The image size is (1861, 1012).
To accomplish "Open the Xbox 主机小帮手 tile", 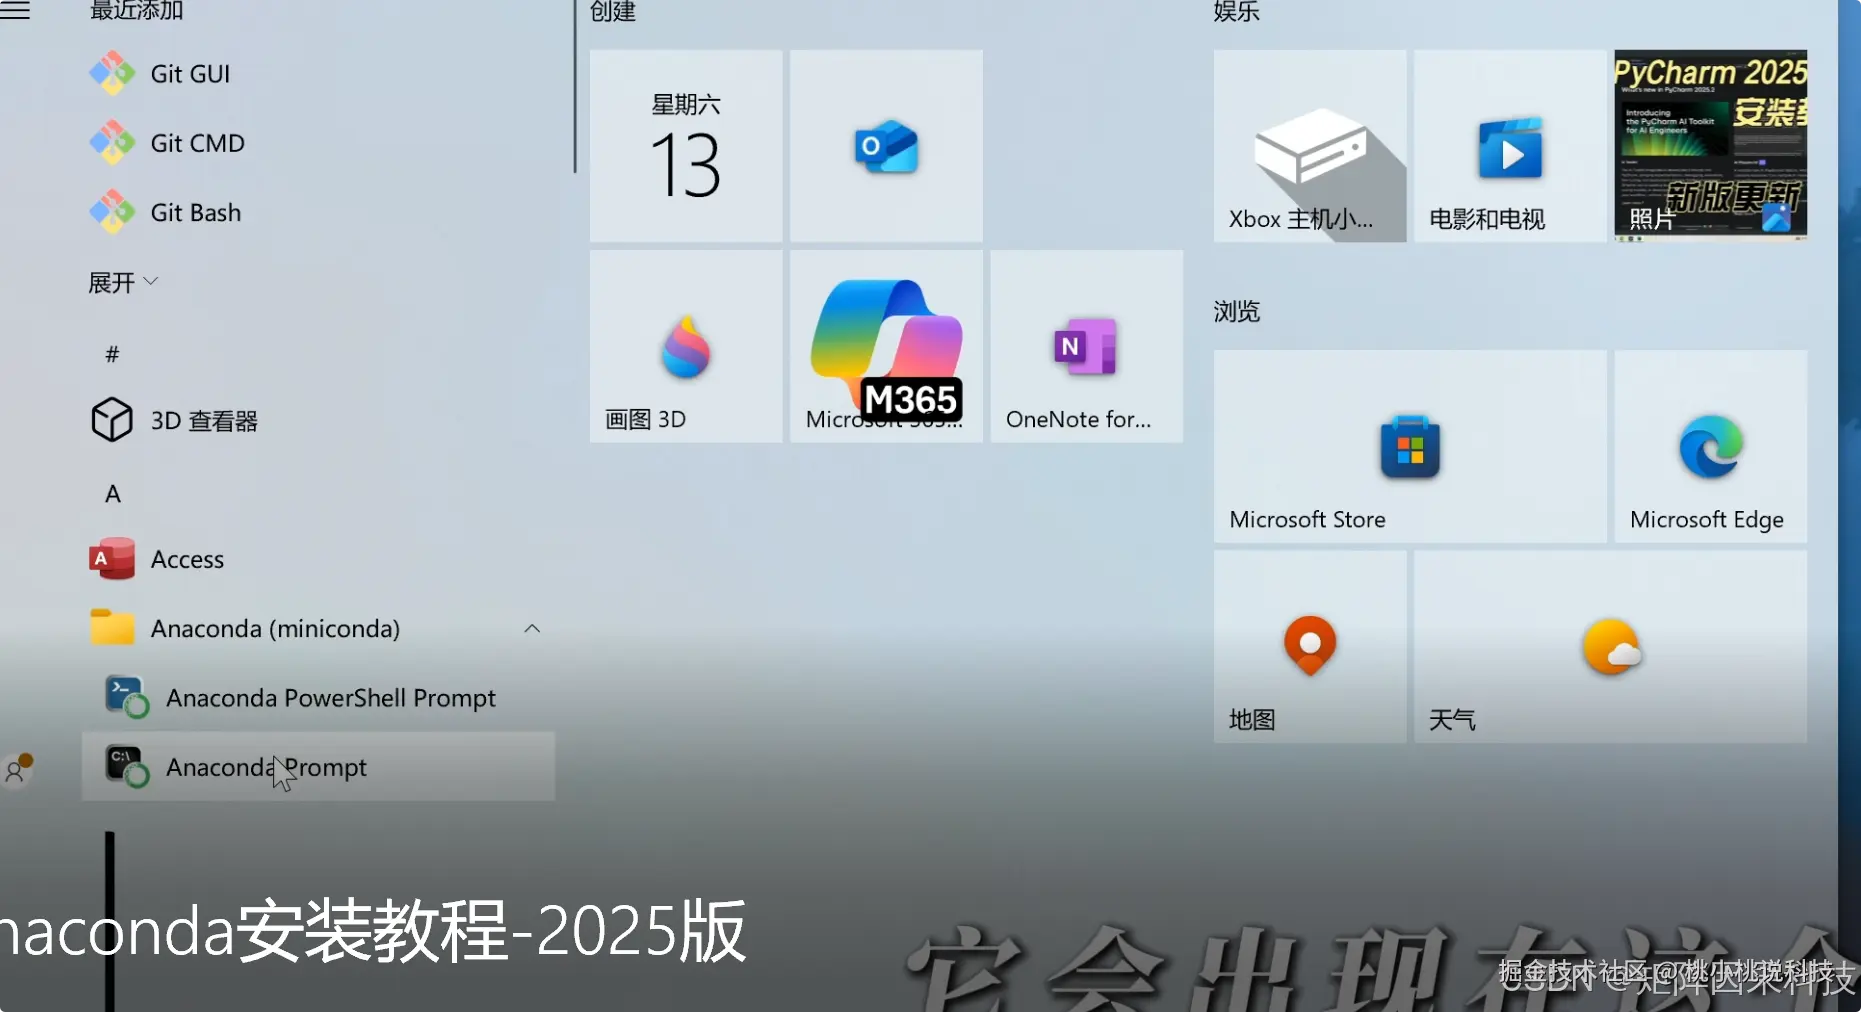I will (1310, 146).
